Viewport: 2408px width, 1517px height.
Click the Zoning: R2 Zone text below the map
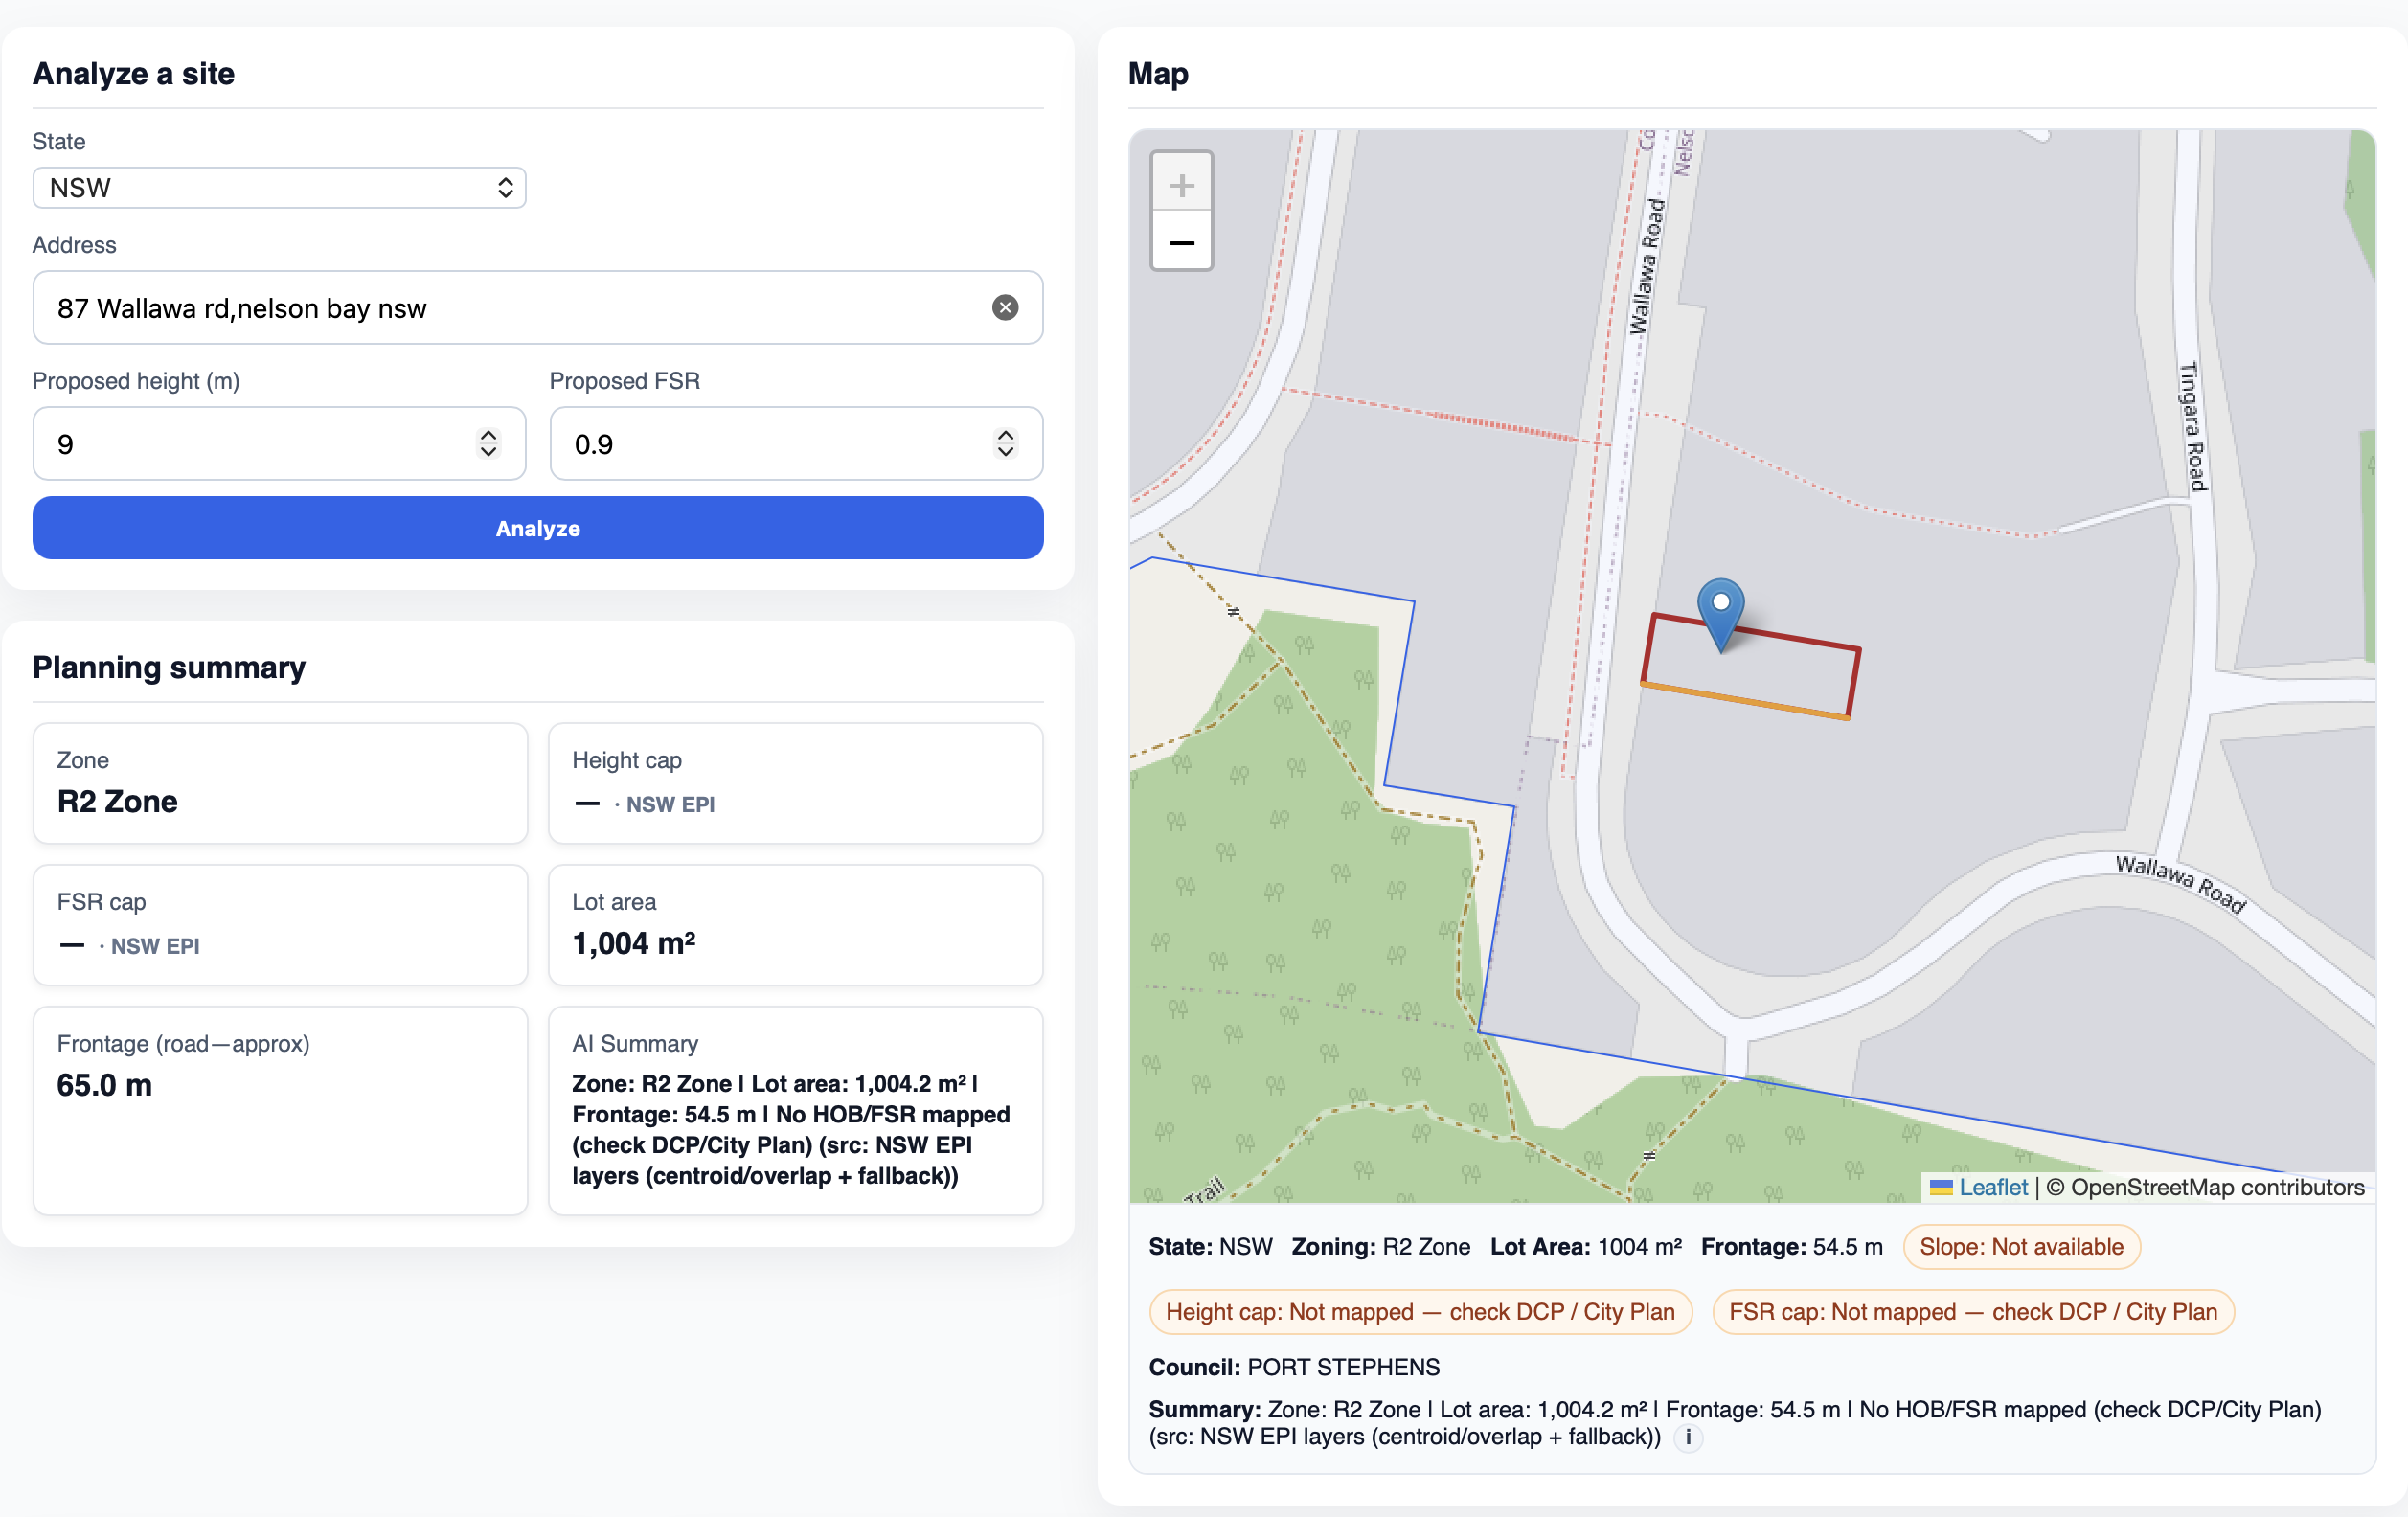coord(1381,1247)
